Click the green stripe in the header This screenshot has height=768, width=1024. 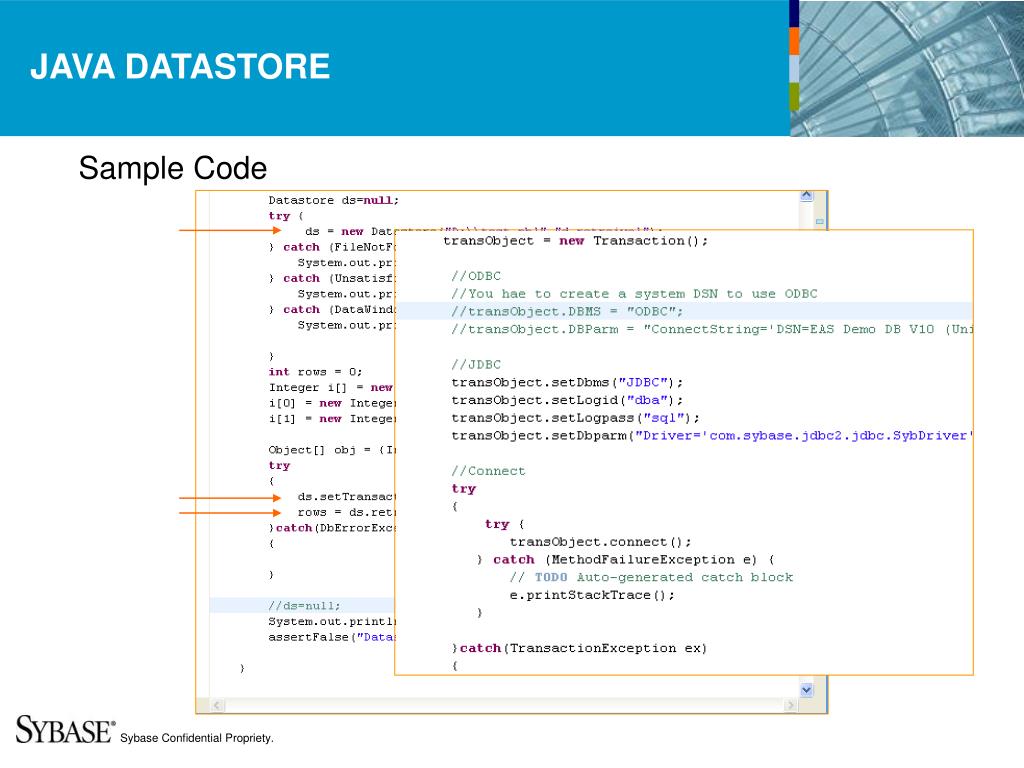click(794, 96)
